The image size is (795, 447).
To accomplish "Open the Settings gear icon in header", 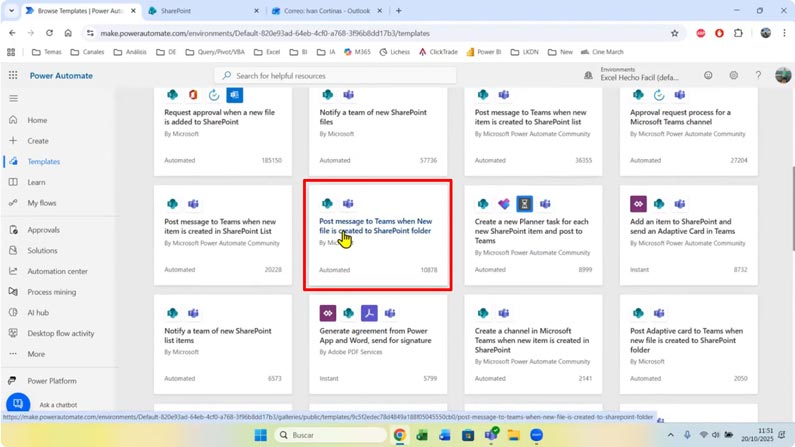I will [733, 76].
